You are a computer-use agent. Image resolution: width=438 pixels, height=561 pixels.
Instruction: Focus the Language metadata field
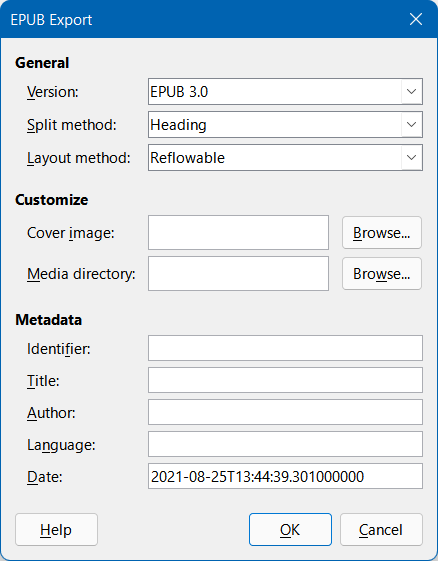[285, 444]
